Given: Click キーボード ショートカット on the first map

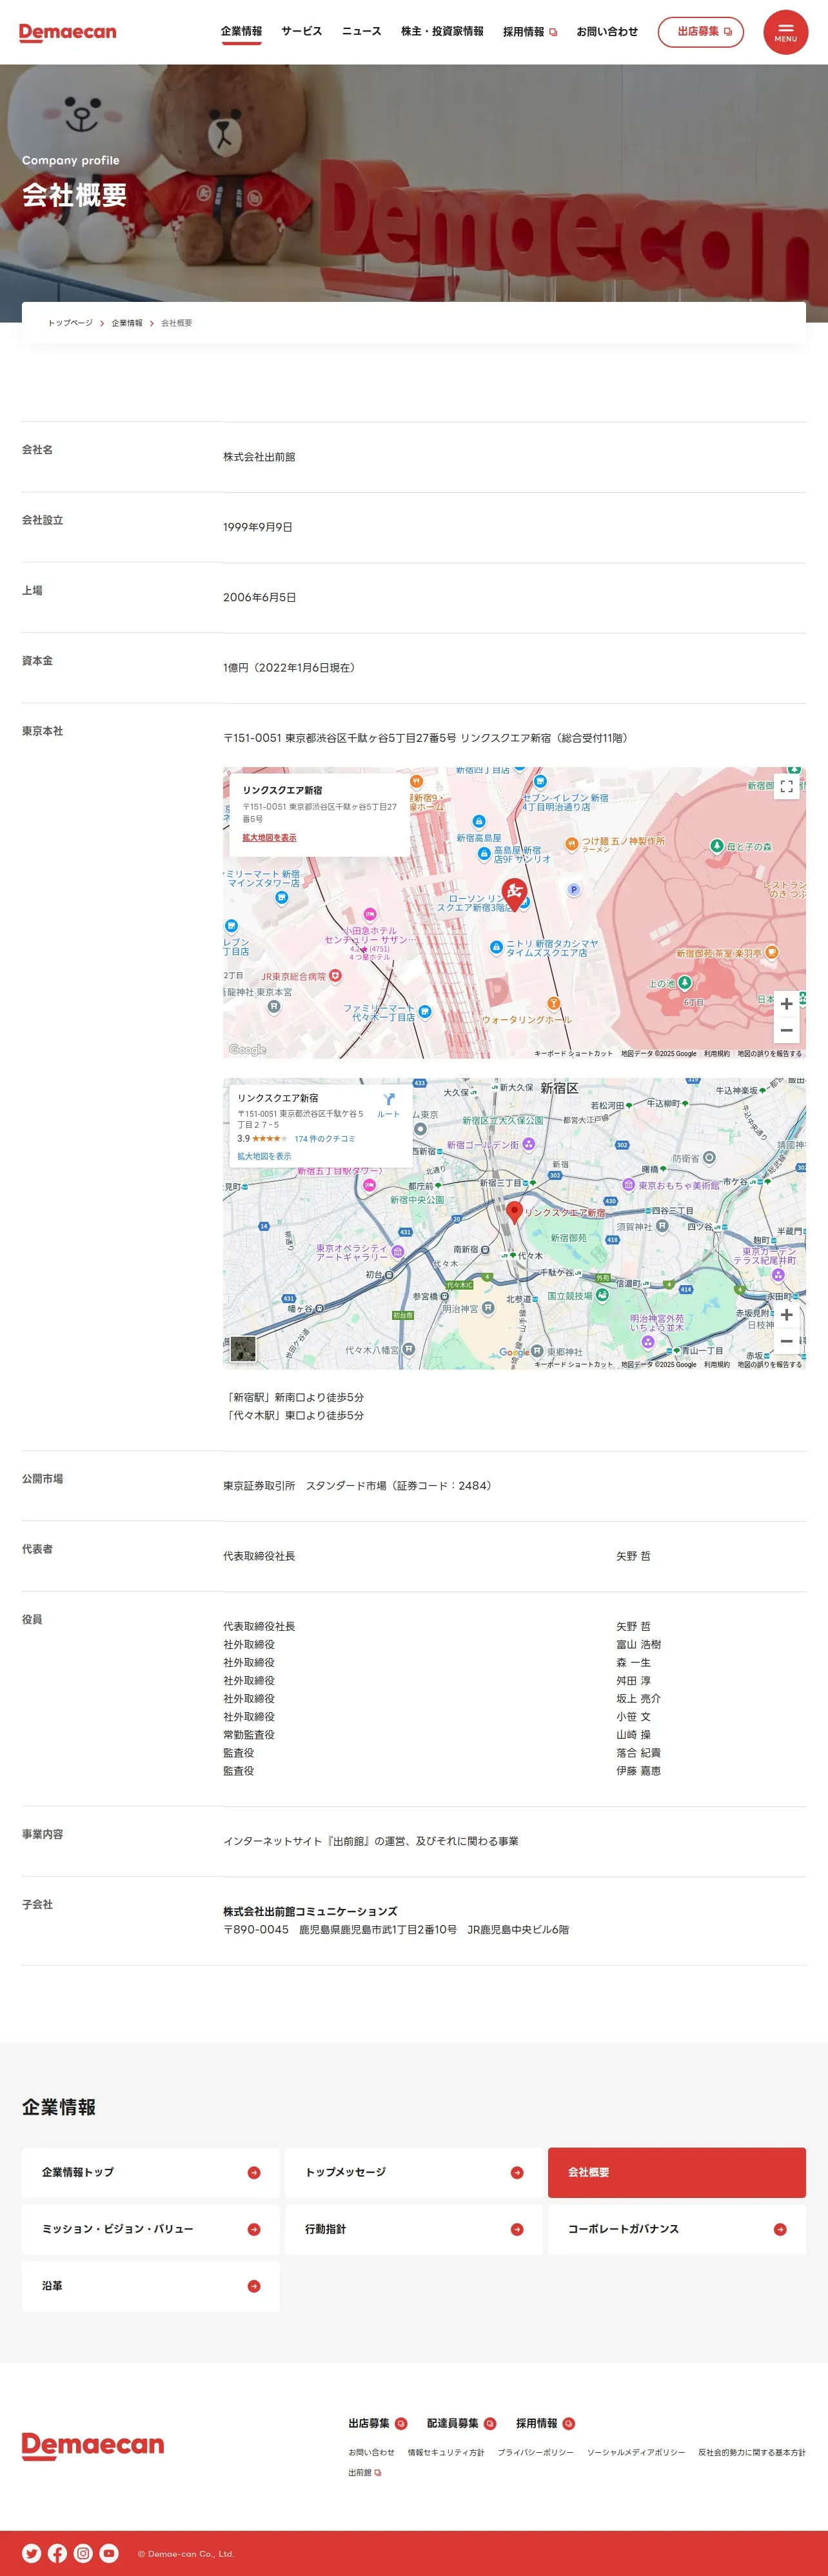Looking at the screenshot, I should coord(573,1053).
